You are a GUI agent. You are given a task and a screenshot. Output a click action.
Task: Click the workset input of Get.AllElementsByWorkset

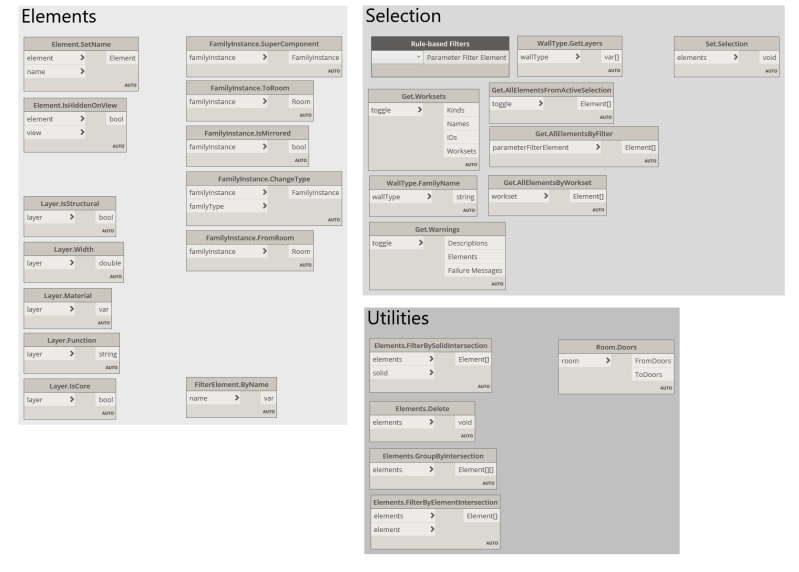pos(519,196)
